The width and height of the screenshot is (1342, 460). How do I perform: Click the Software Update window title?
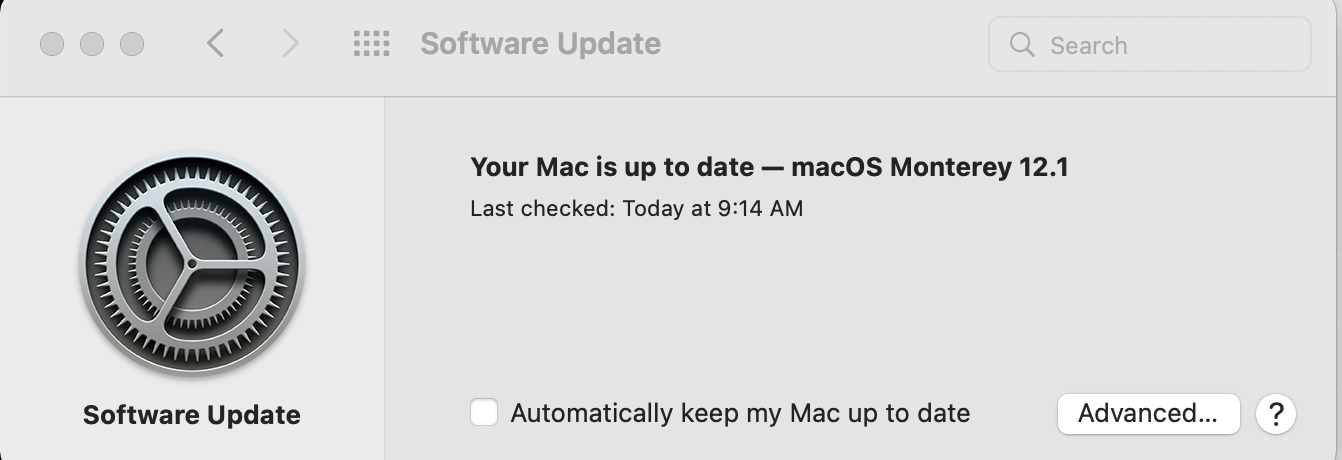click(x=540, y=44)
